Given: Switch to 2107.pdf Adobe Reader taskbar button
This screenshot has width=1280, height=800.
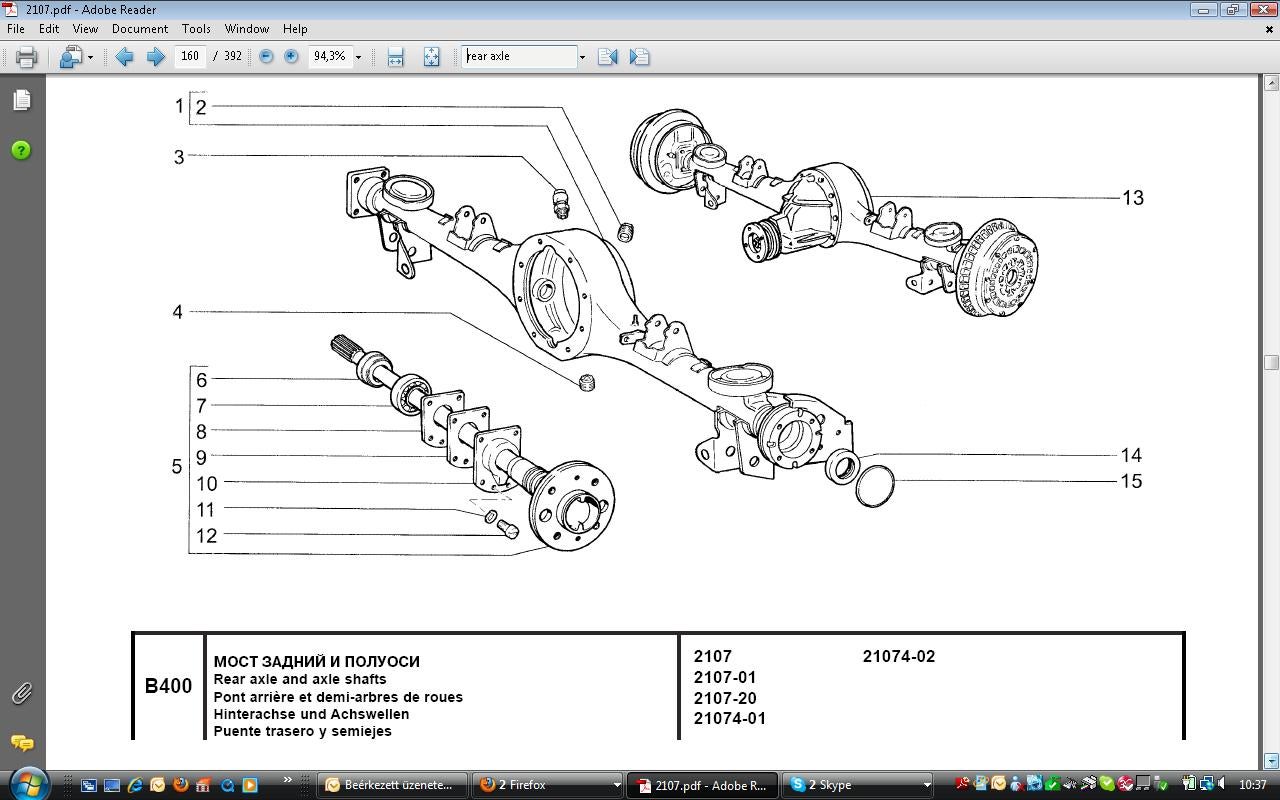Looking at the screenshot, I should [702, 785].
